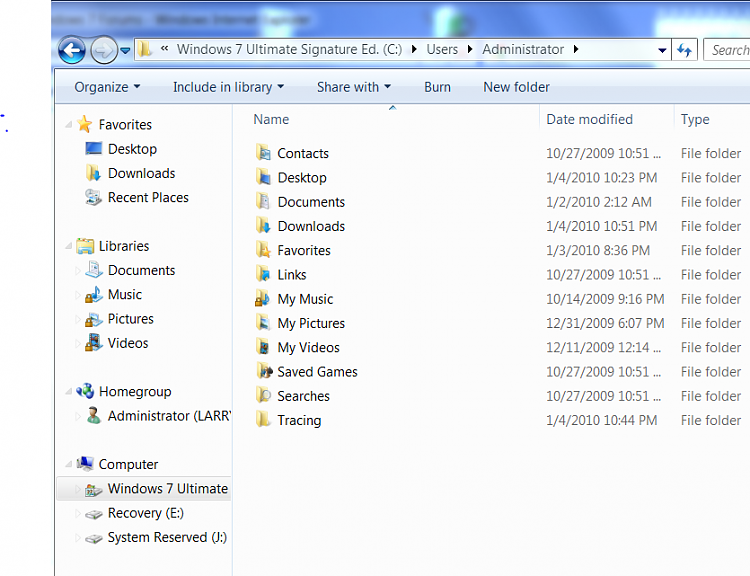
Task: Click the Computer icon in navigation pane
Action: click(85, 464)
